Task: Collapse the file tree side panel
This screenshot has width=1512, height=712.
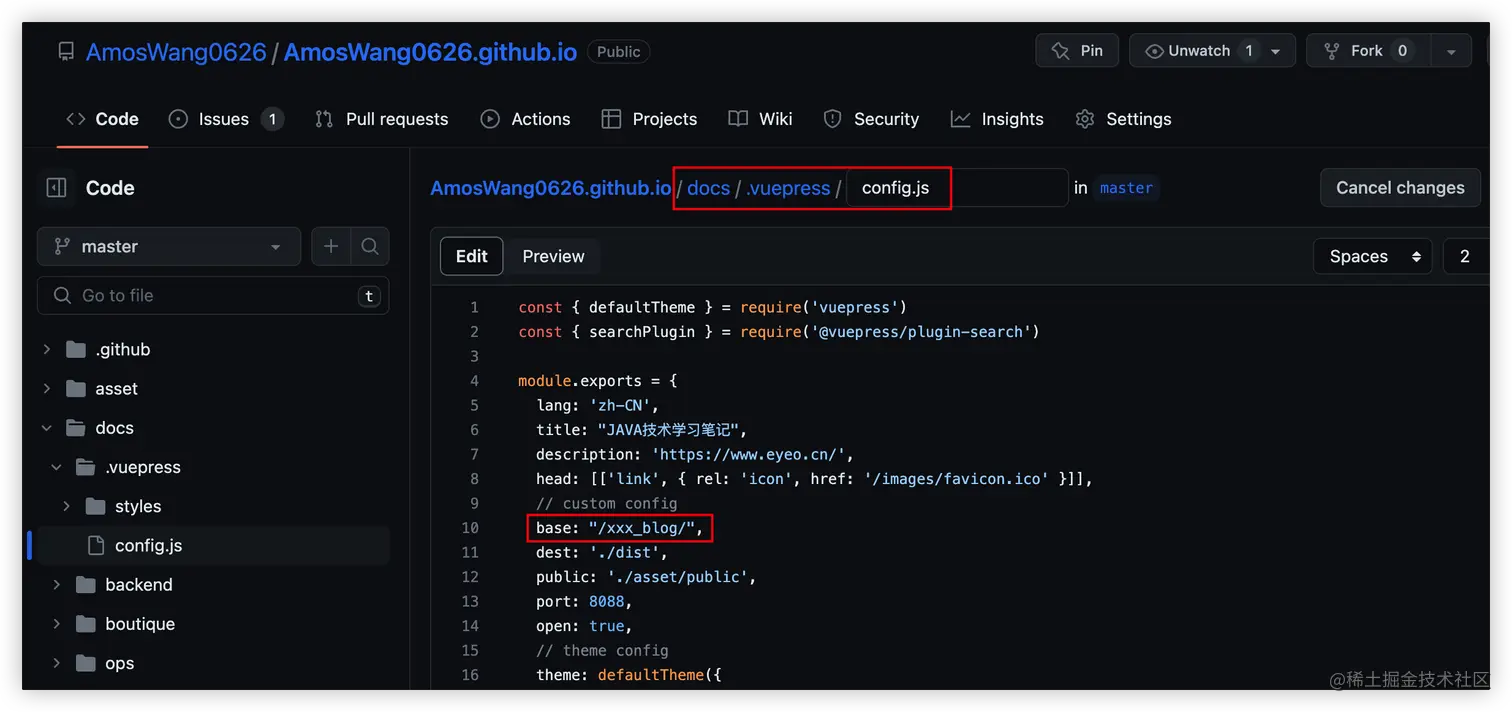Action: [x=57, y=187]
